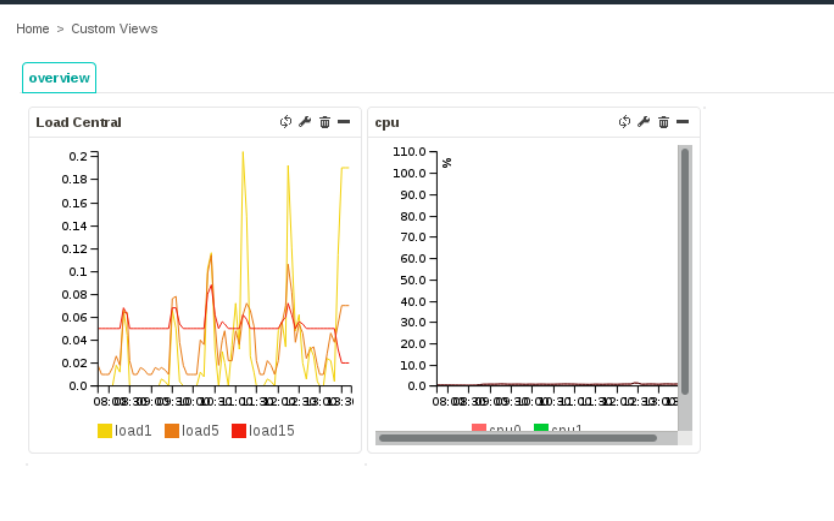Image resolution: width=834 pixels, height=521 pixels.
Task: Open Load Central widget settings wrench
Action: point(305,122)
